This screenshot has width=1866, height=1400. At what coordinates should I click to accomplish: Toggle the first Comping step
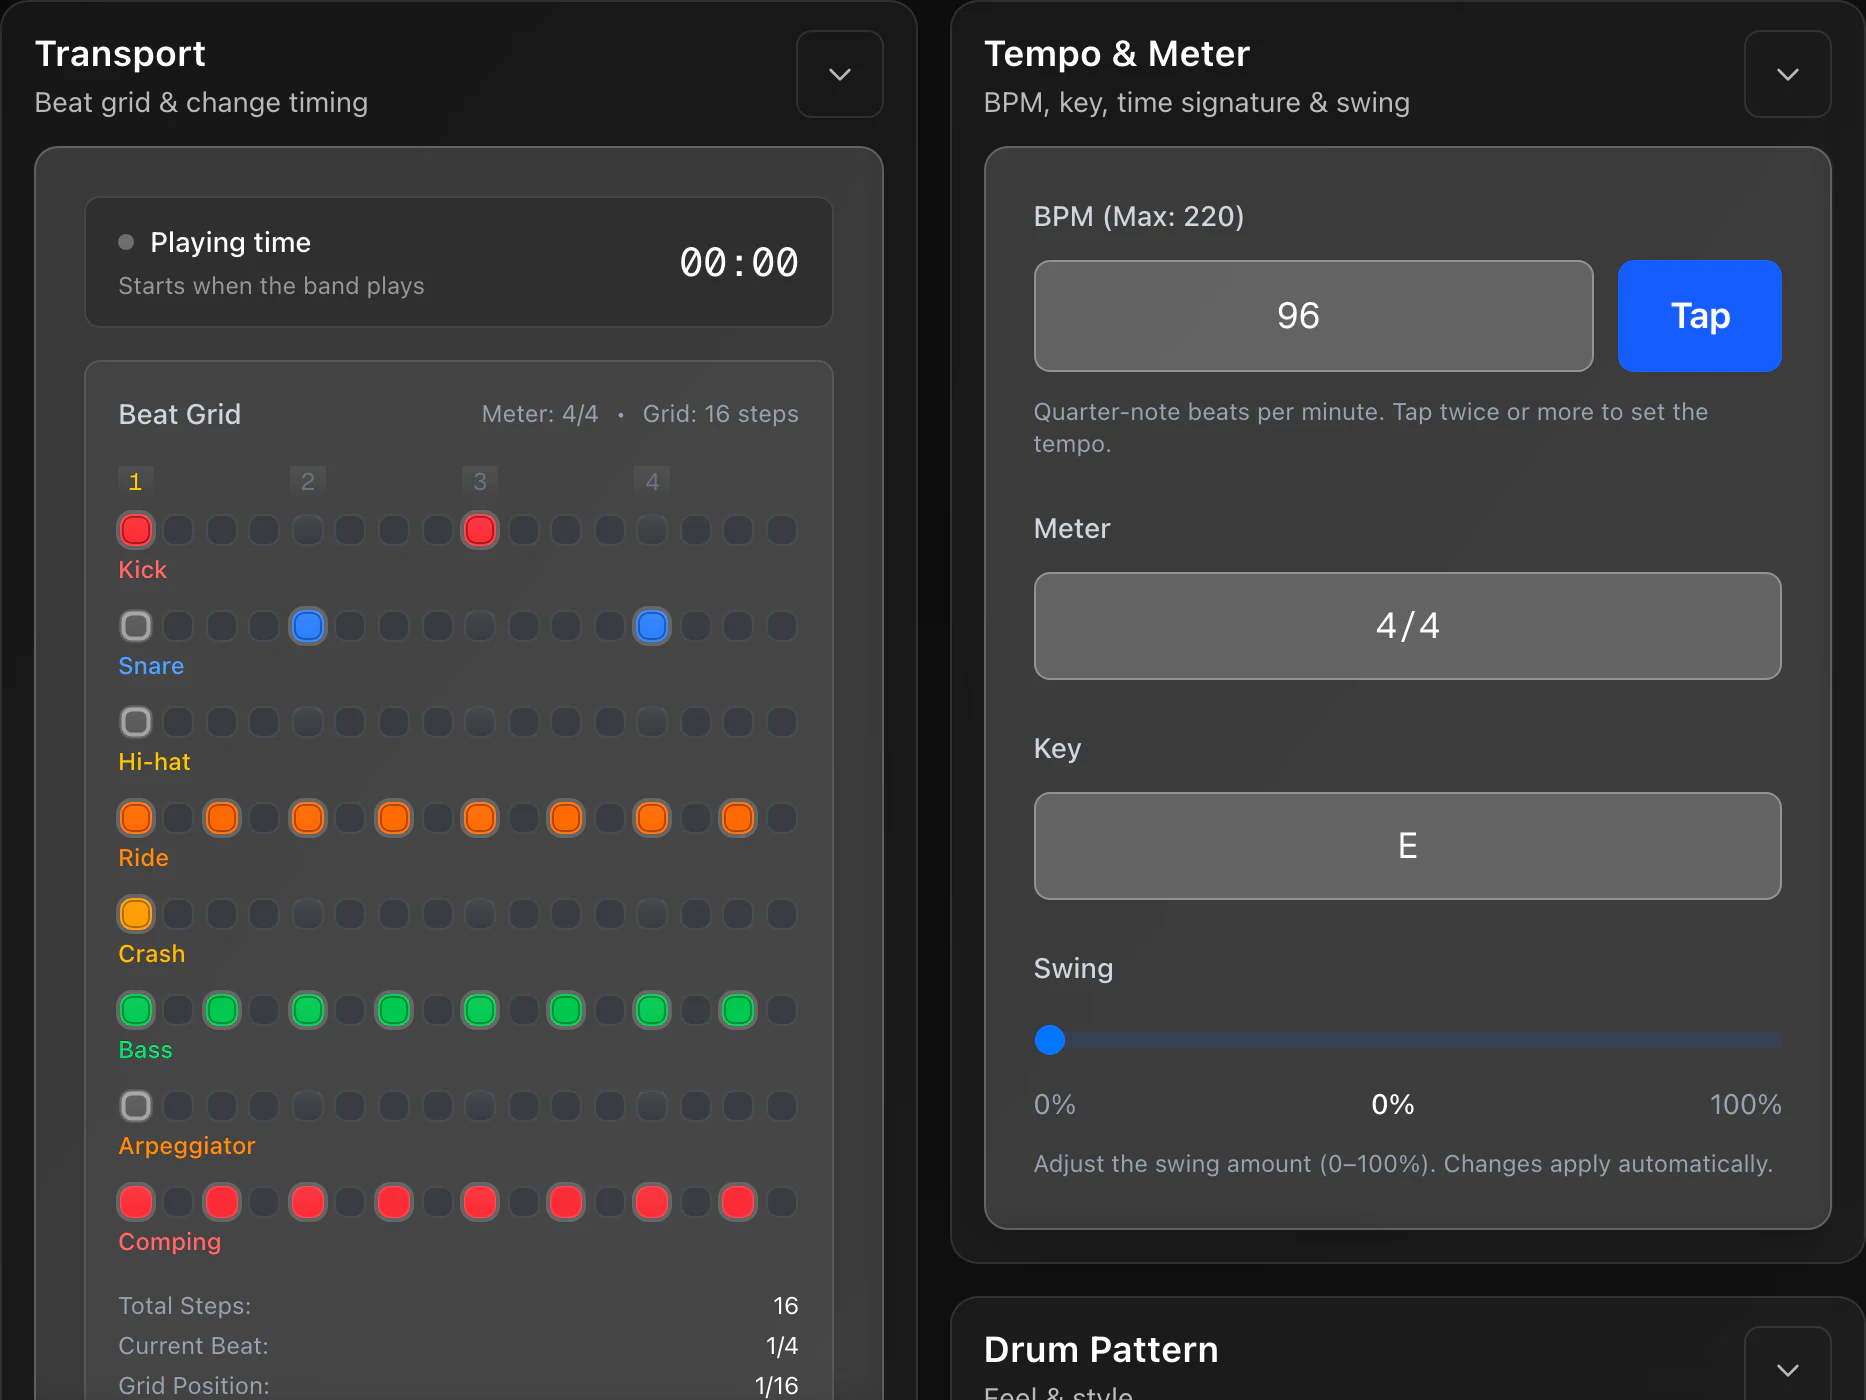[x=136, y=1202]
